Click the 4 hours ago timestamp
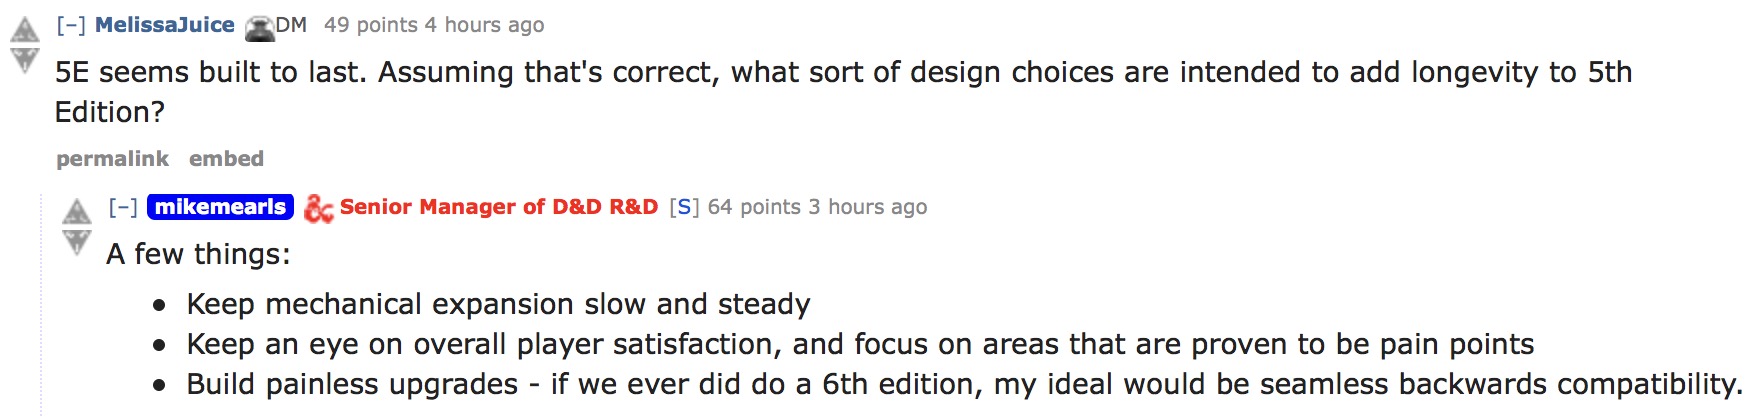The image size is (1764, 418). (484, 25)
